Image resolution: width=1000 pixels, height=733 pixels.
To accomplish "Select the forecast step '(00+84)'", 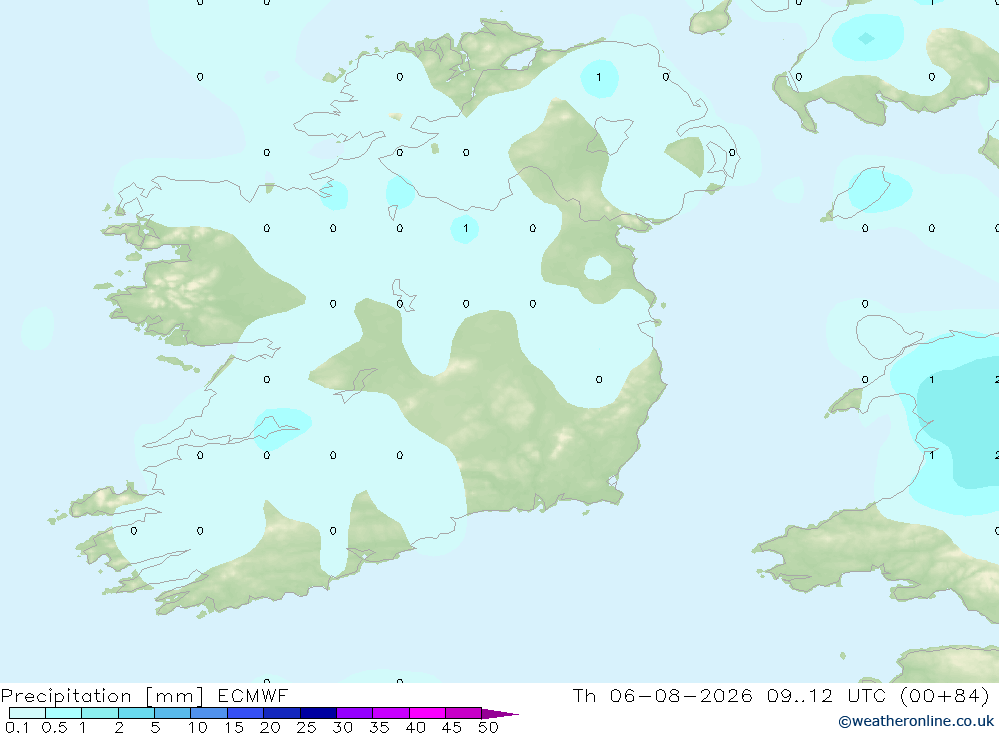I will point(945,695).
